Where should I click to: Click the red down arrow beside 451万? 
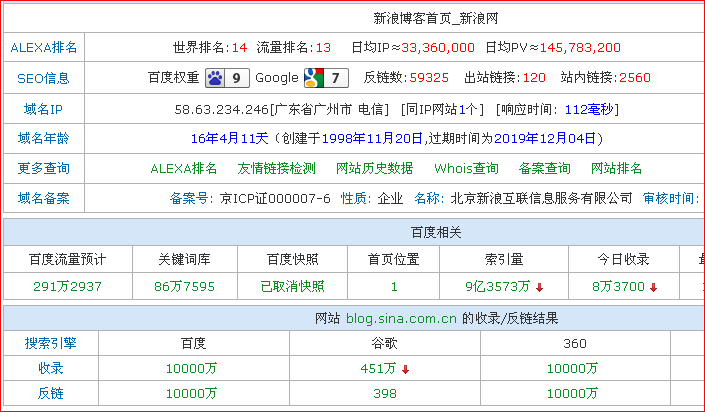point(406,370)
